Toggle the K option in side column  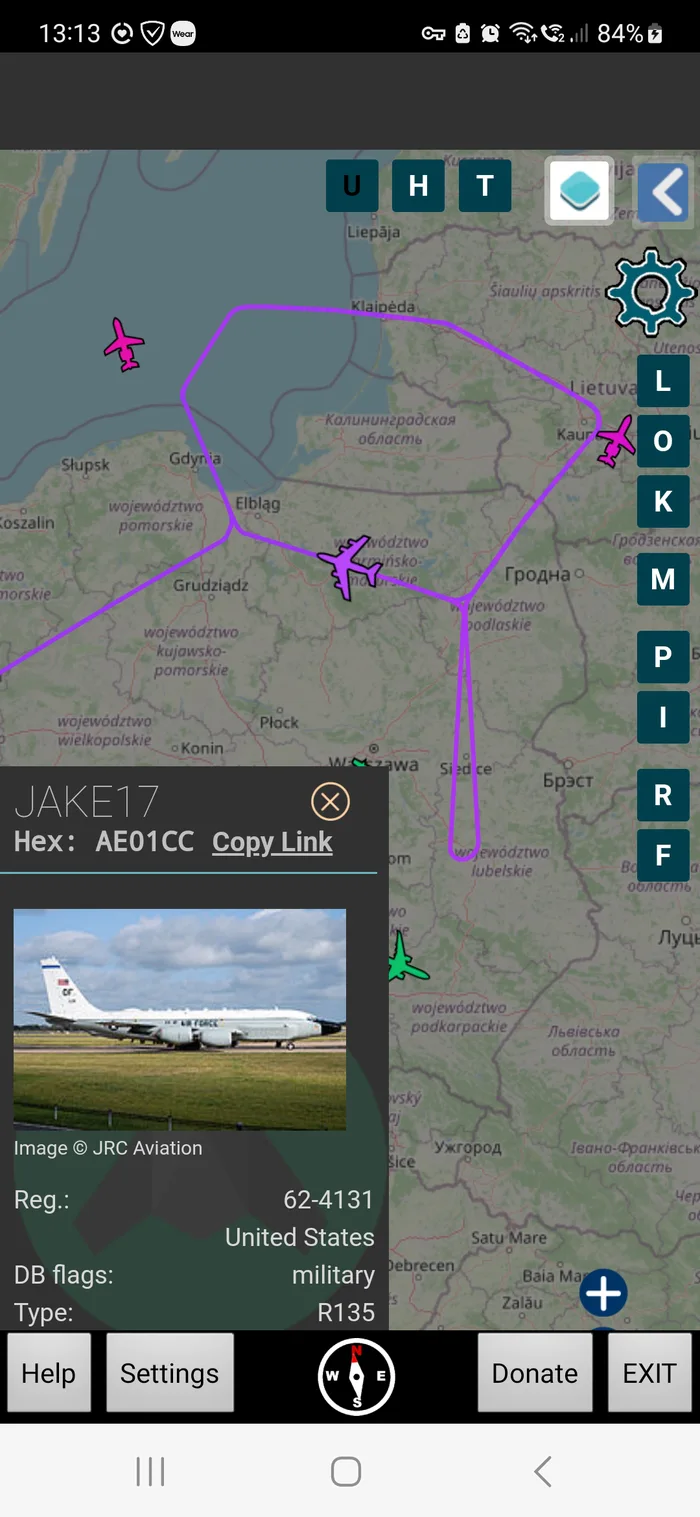click(x=663, y=501)
